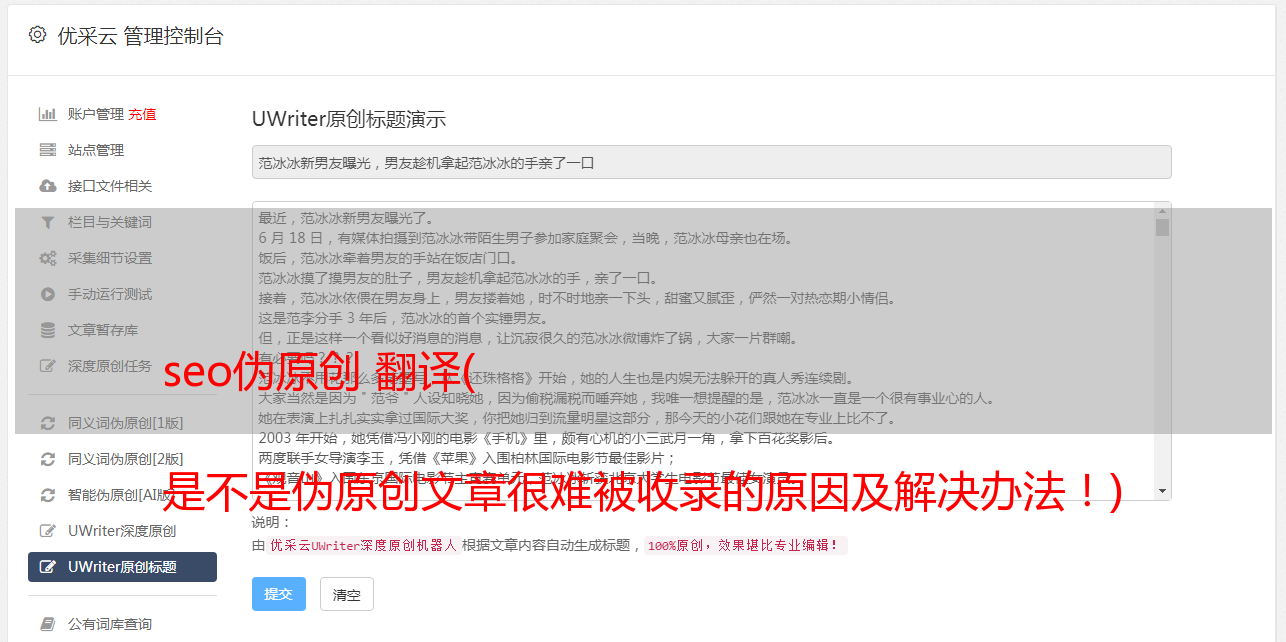The width and height of the screenshot is (1286, 642).
Task: Click the 清空 clear button
Action: pos(347,594)
